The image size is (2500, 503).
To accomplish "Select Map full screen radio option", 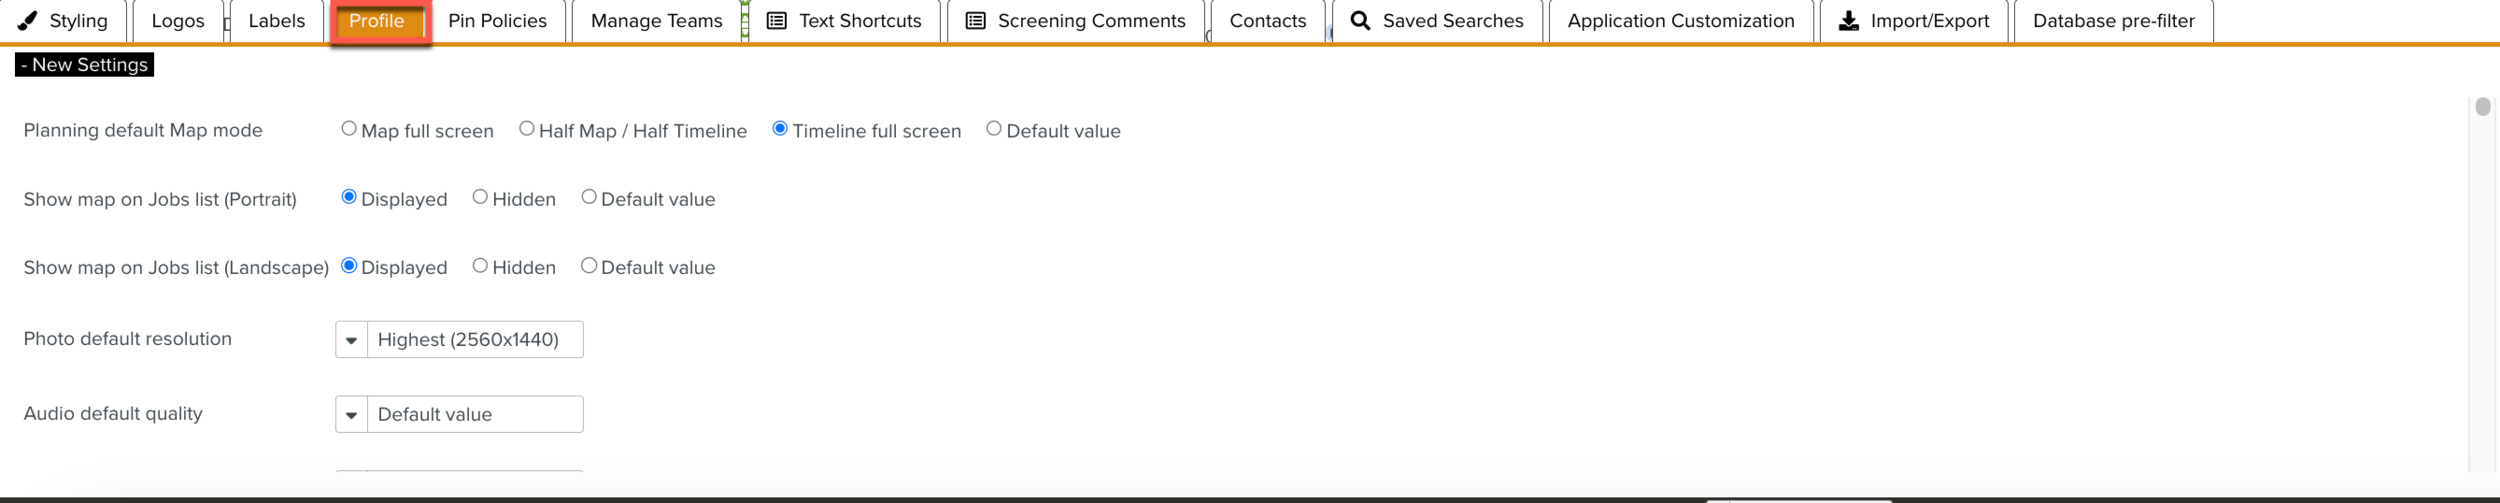I will 349,129.
